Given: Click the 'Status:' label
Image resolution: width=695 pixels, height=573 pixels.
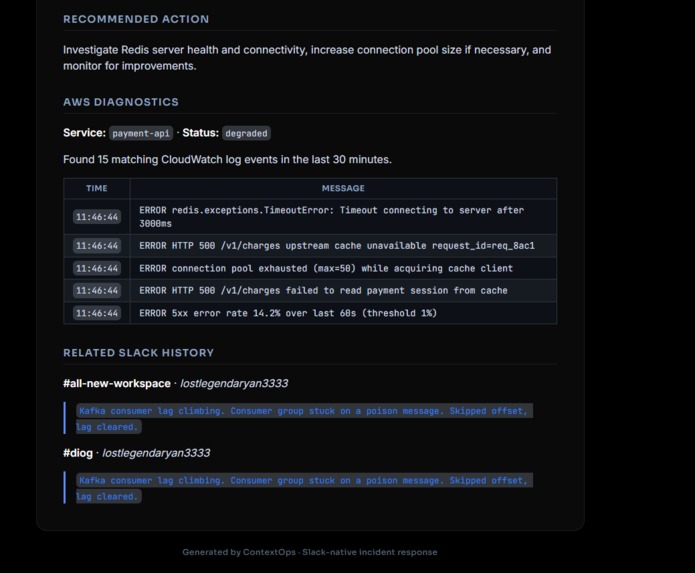Looking at the screenshot, I should pos(200,133).
